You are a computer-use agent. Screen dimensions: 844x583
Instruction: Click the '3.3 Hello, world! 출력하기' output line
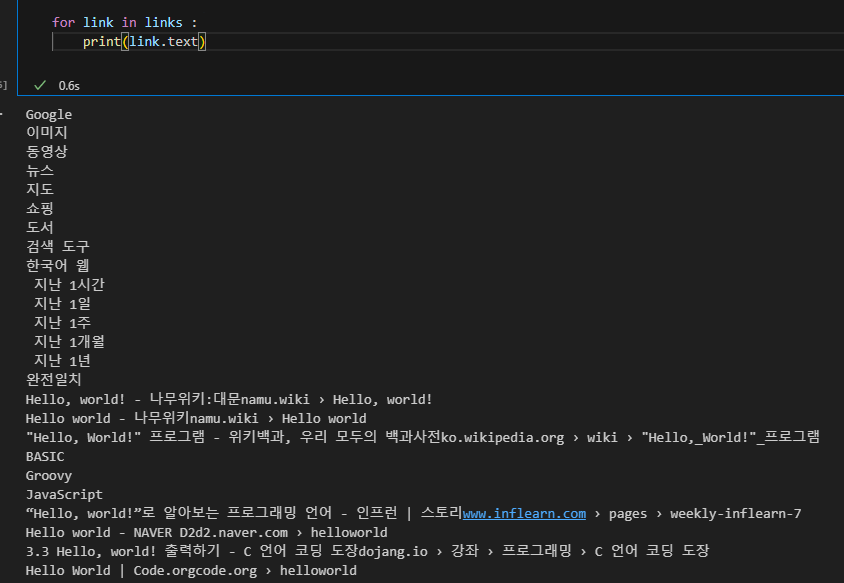point(367,551)
